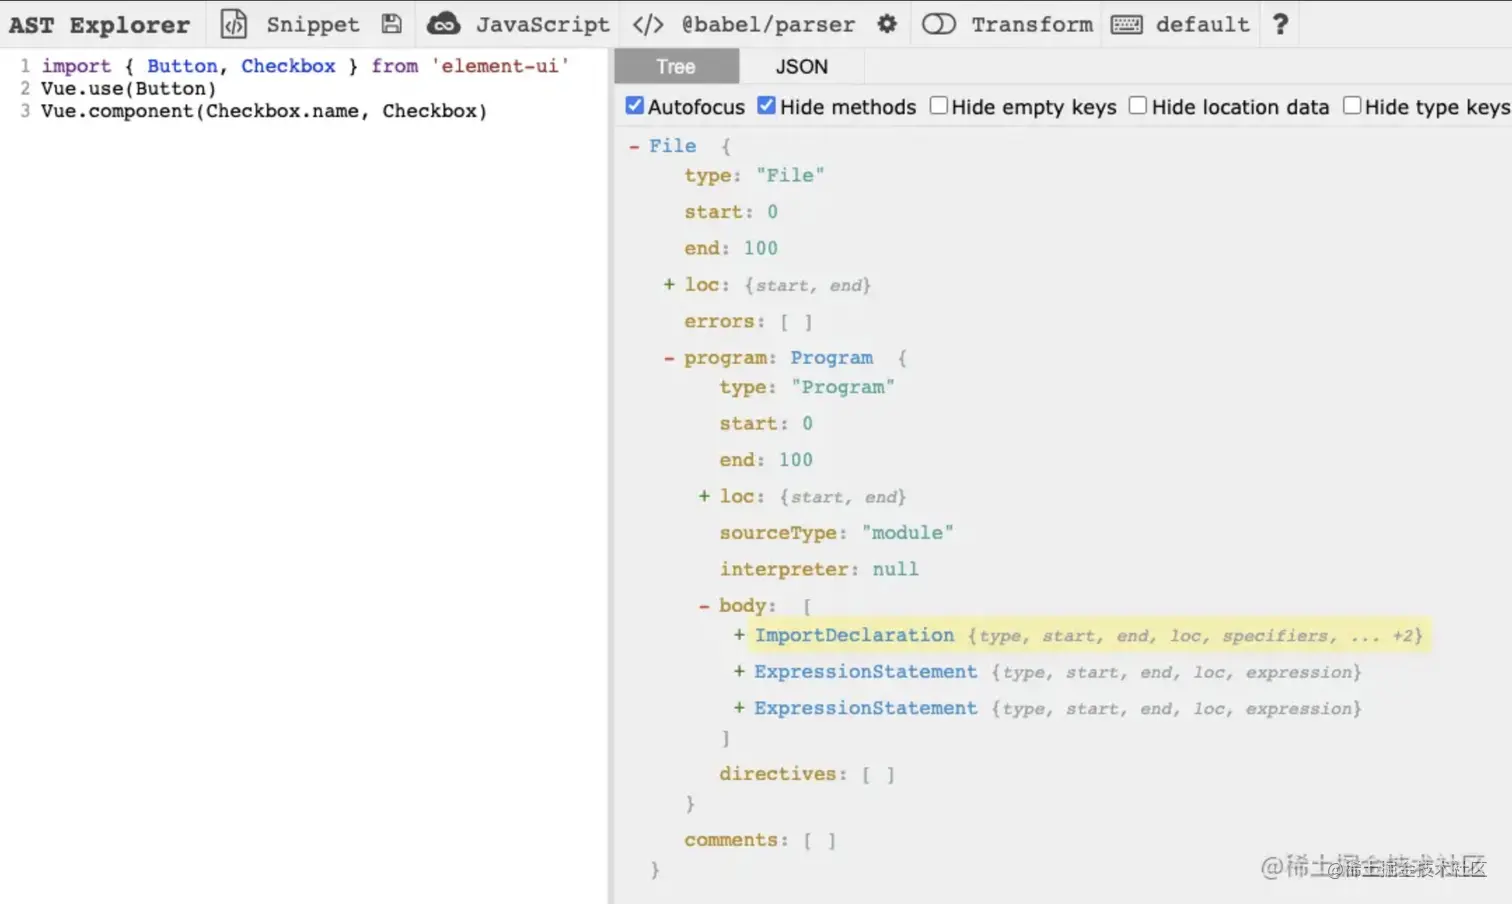Image resolution: width=1512 pixels, height=904 pixels.
Task: Click the sourceType key
Action: point(778,533)
